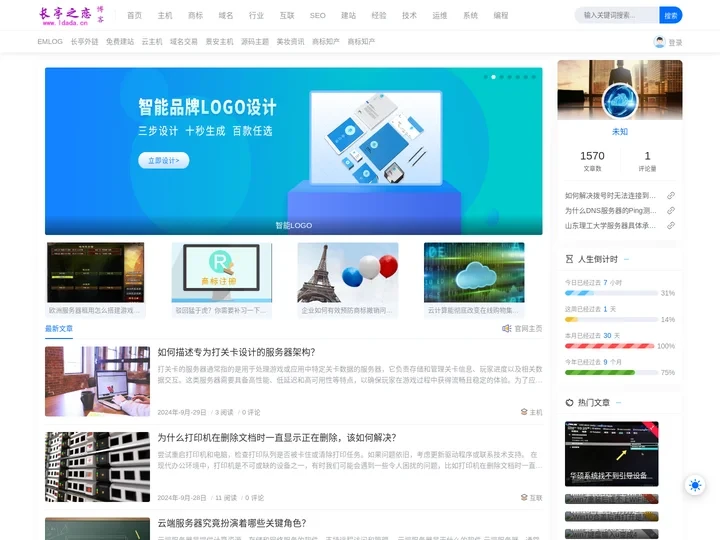Open the 互联 navigation item
Screen dimensions: 720x540
pyautogui.click(x=287, y=16)
